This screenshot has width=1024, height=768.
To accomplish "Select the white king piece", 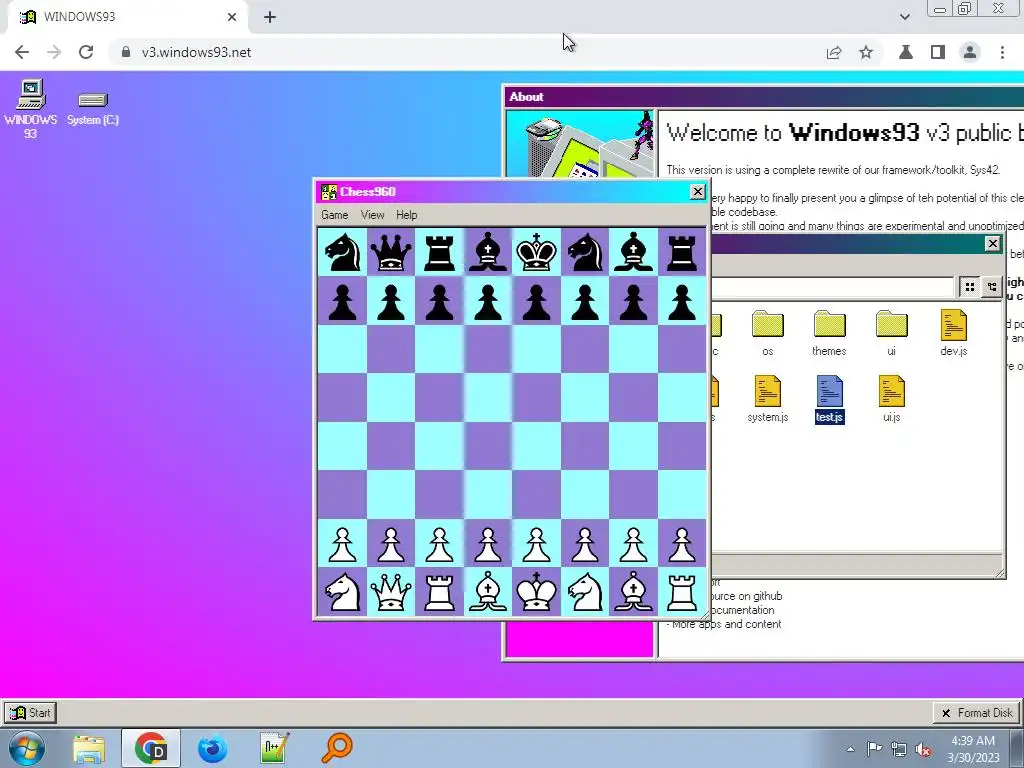I will (536, 592).
